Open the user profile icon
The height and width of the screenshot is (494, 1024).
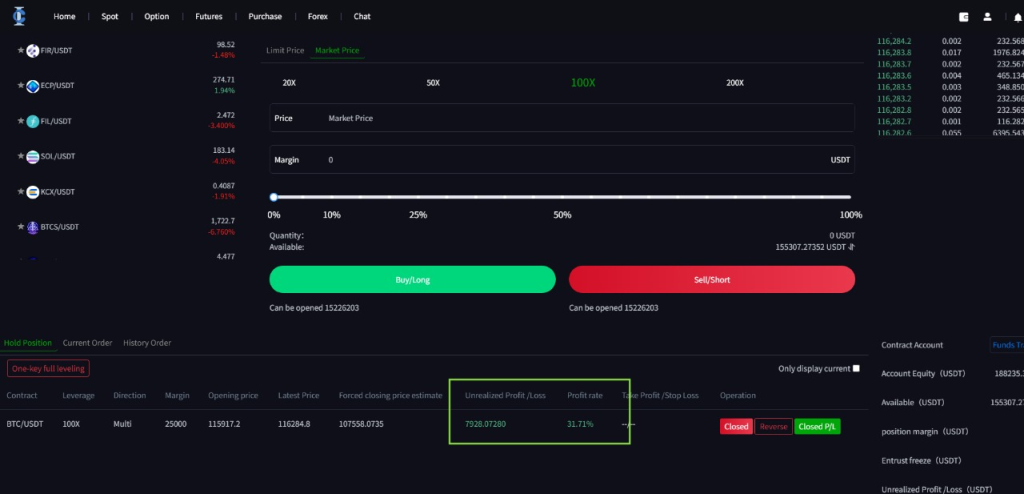tap(988, 17)
